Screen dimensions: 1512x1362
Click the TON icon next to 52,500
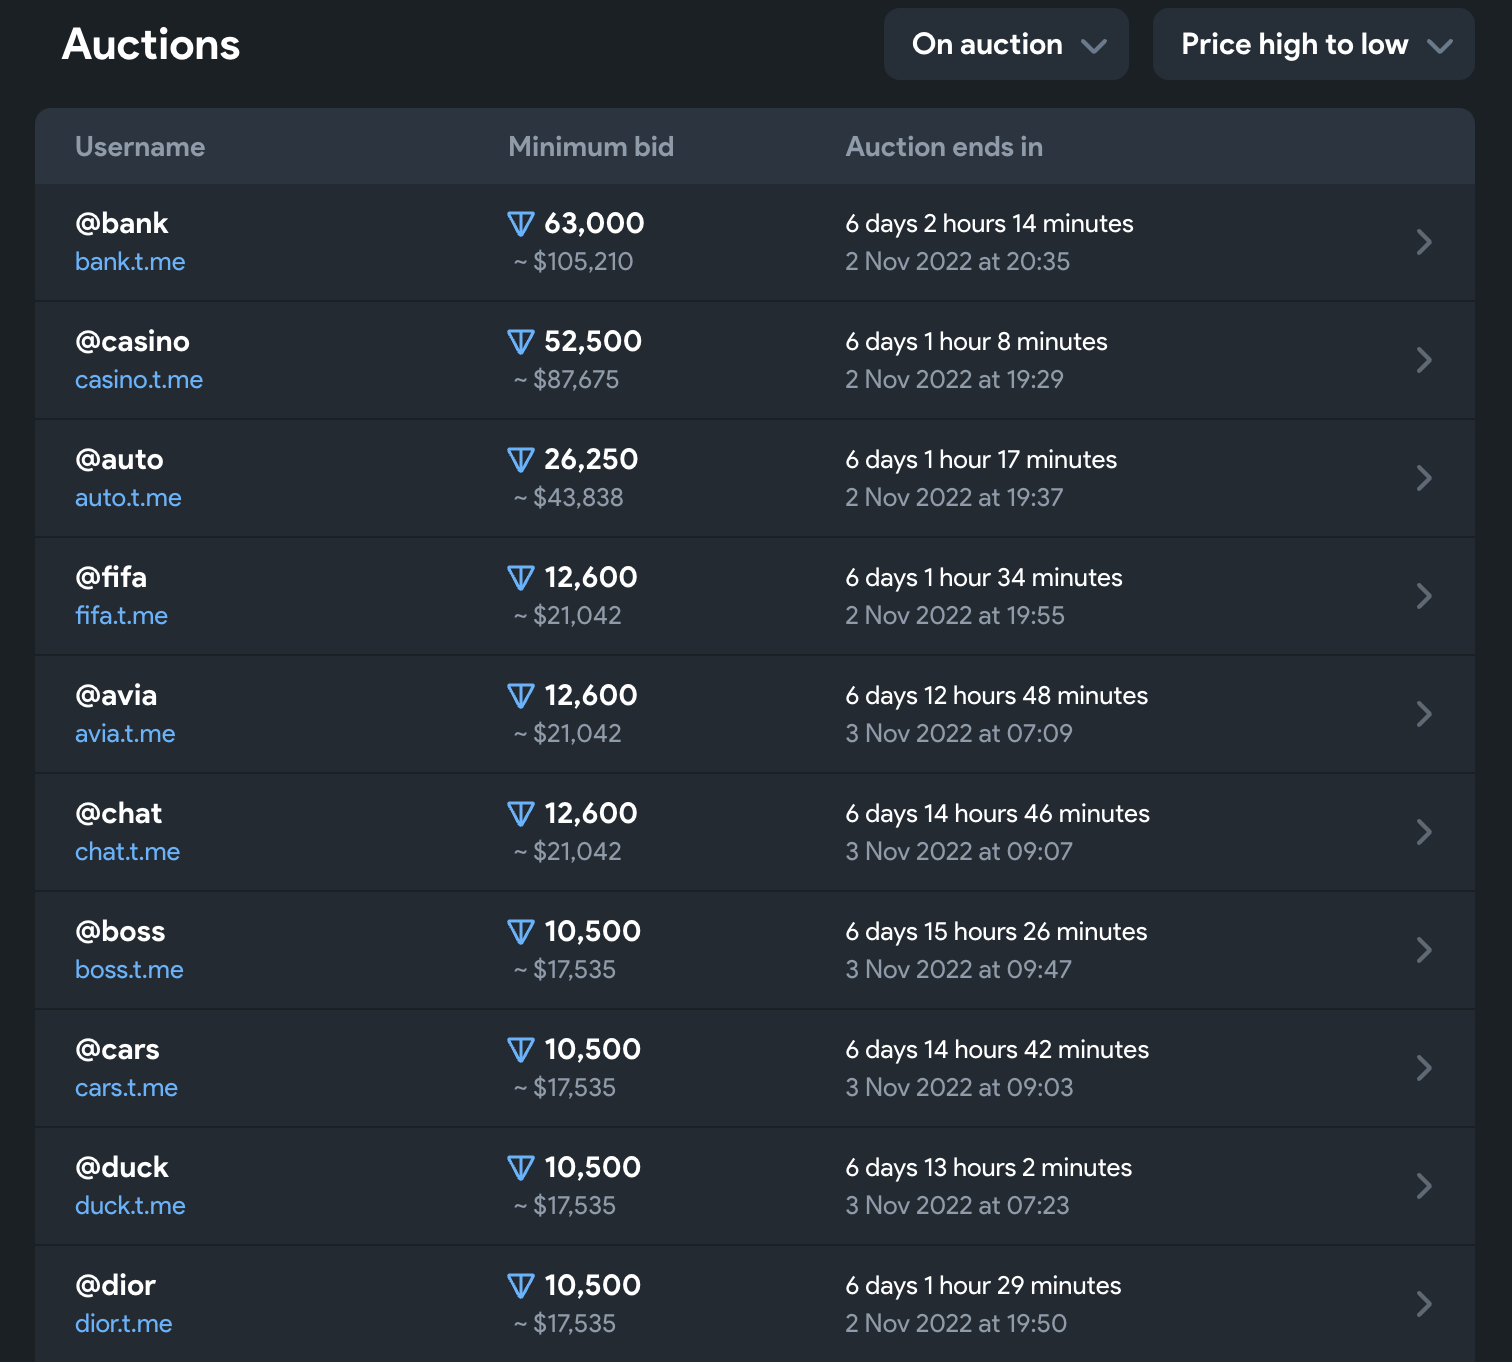pyautogui.click(x=521, y=342)
